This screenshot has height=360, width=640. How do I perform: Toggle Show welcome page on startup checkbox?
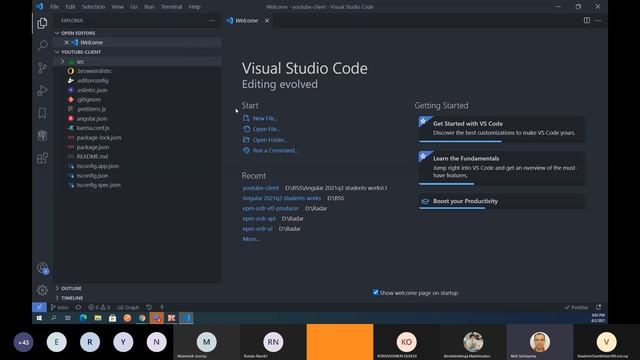tap(376, 292)
